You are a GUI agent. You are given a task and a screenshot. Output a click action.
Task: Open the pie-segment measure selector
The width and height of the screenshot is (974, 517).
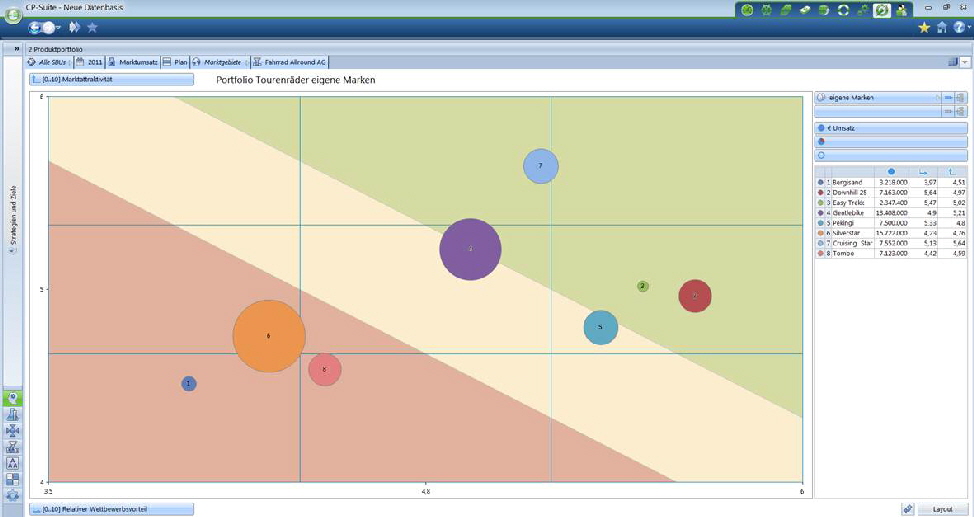891,142
